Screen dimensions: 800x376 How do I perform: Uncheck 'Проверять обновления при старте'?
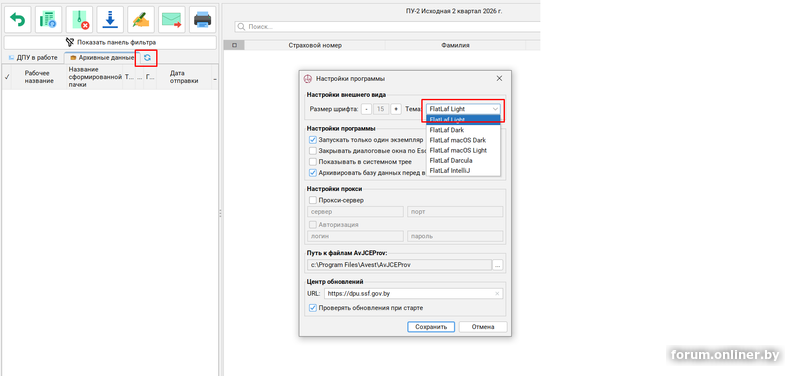point(313,308)
